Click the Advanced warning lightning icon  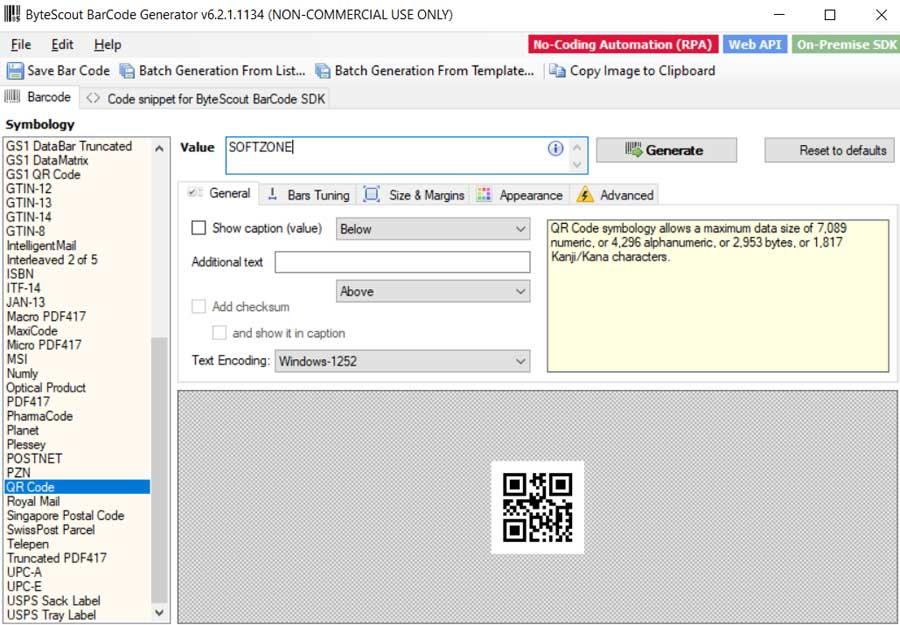pyautogui.click(x=585, y=195)
